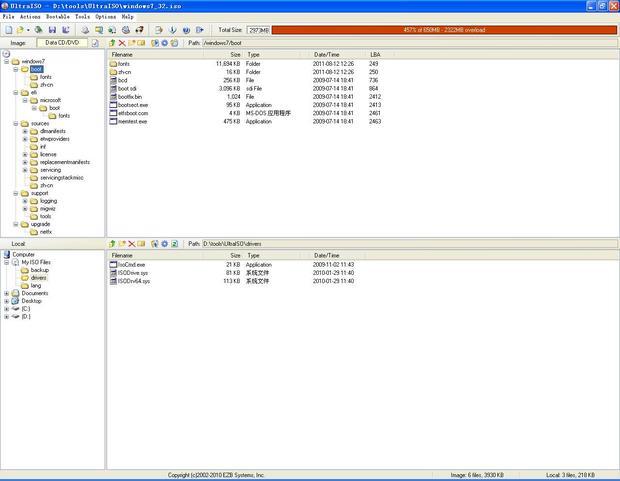Image resolution: width=620 pixels, height=481 pixels.
Task: Click the red Delete X in Local pane
Action: [131, 244]
